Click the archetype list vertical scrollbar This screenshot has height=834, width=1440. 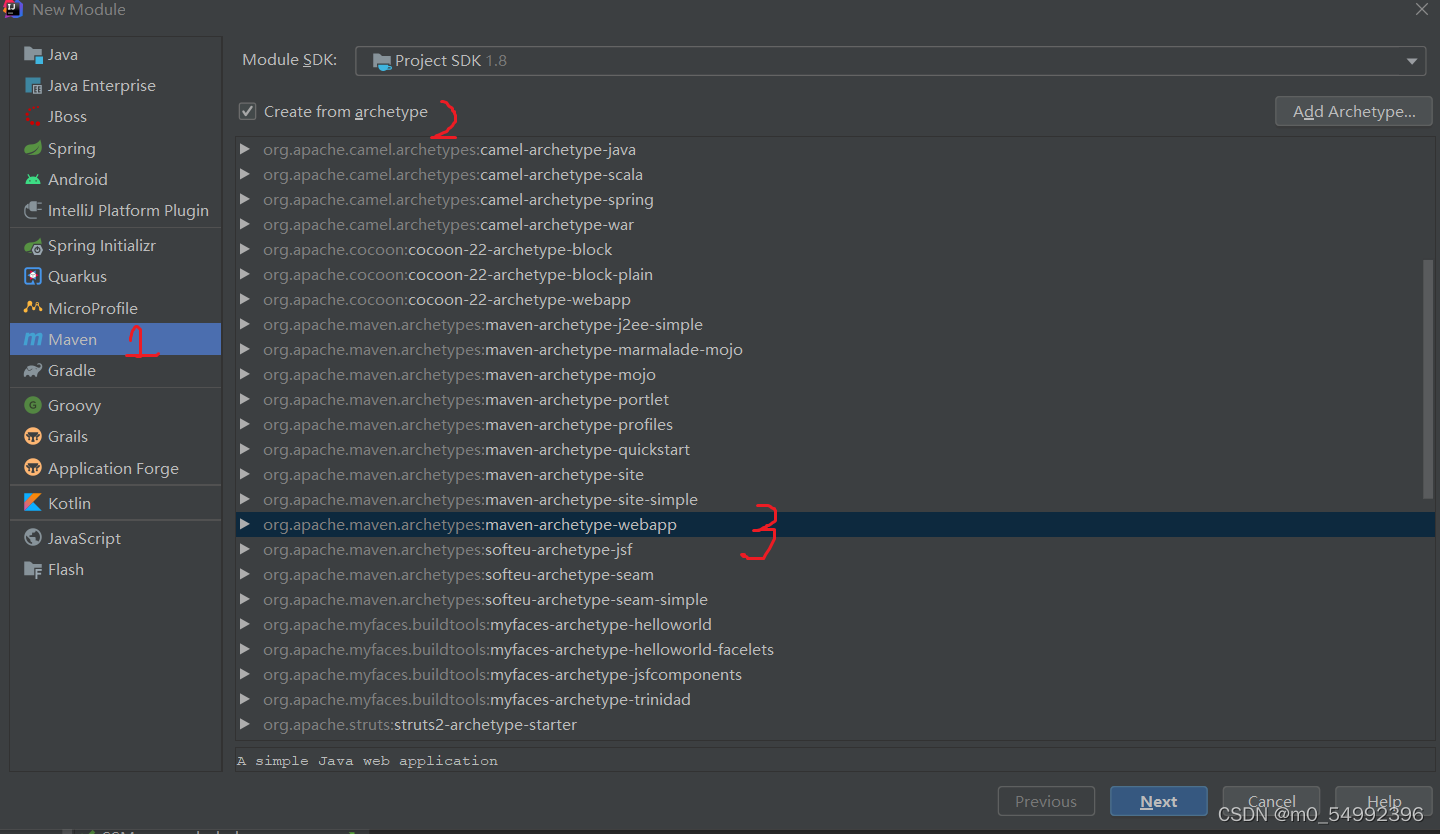click(1428, 379)
